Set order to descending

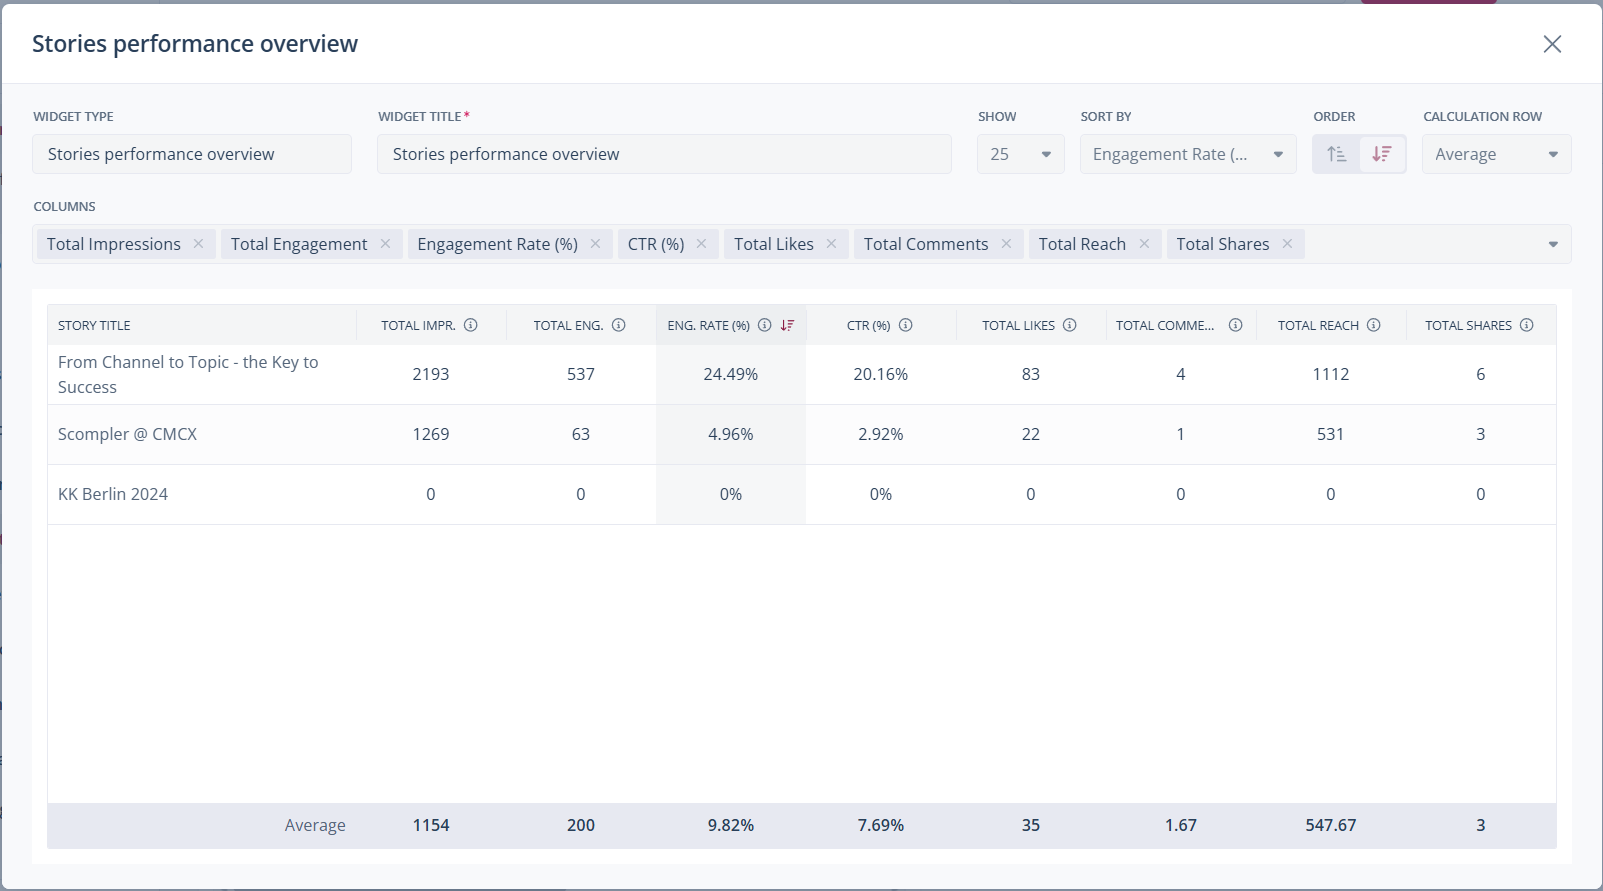1382,154
